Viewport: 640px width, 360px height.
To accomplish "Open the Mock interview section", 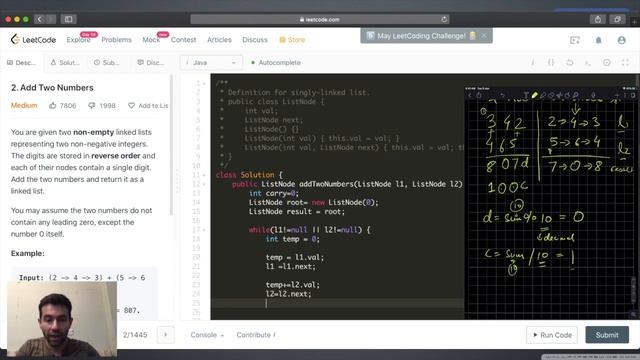I will [151, 40].
